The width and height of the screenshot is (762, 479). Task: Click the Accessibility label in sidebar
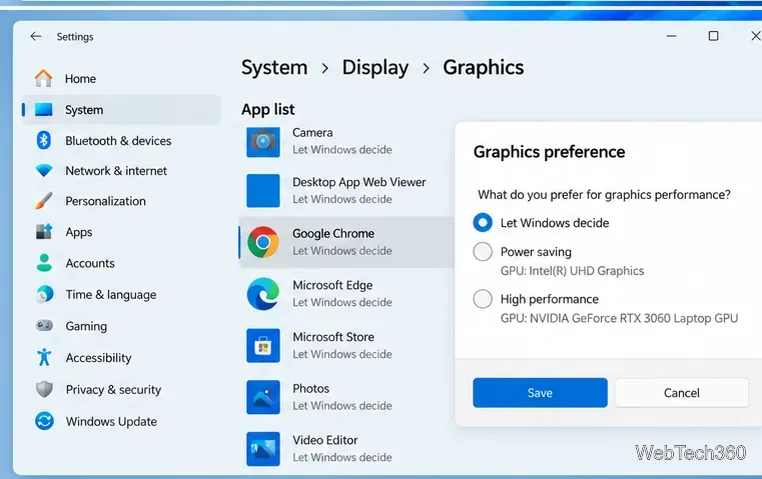point(98,358)
